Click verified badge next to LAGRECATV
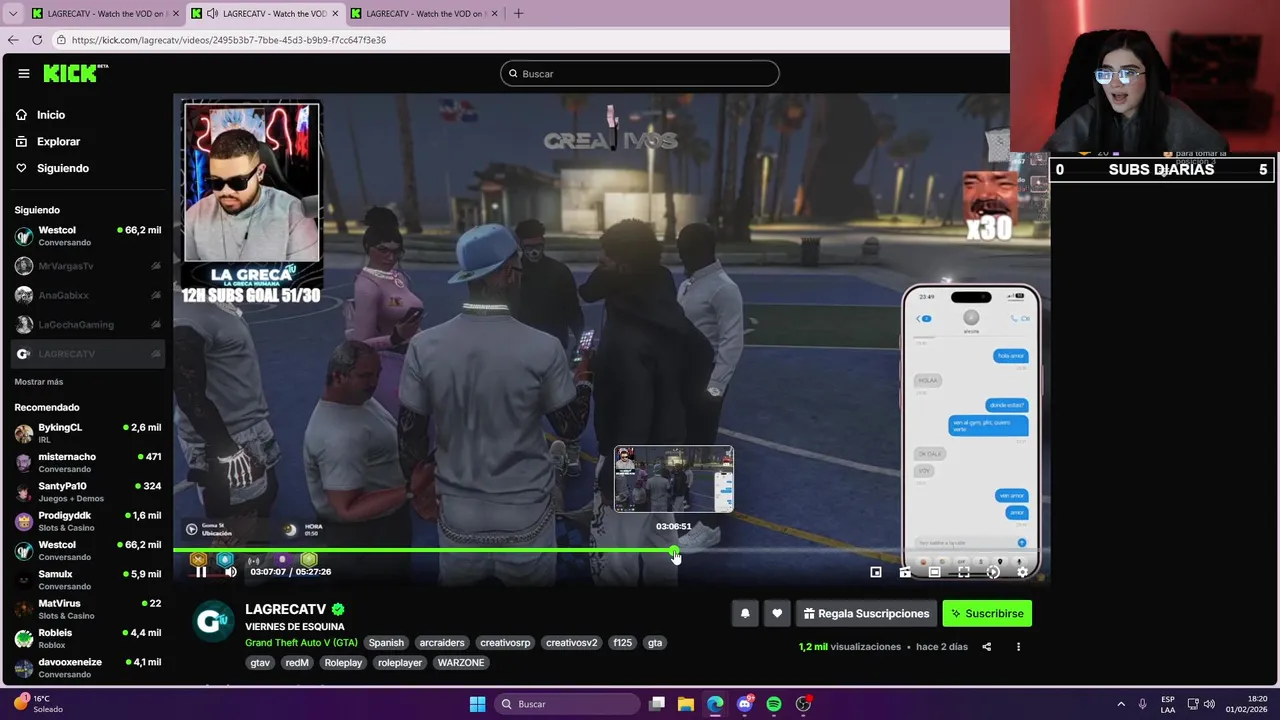Image resolution: width=1280 pixels, height=720 pixels. [x=338, y=609]
